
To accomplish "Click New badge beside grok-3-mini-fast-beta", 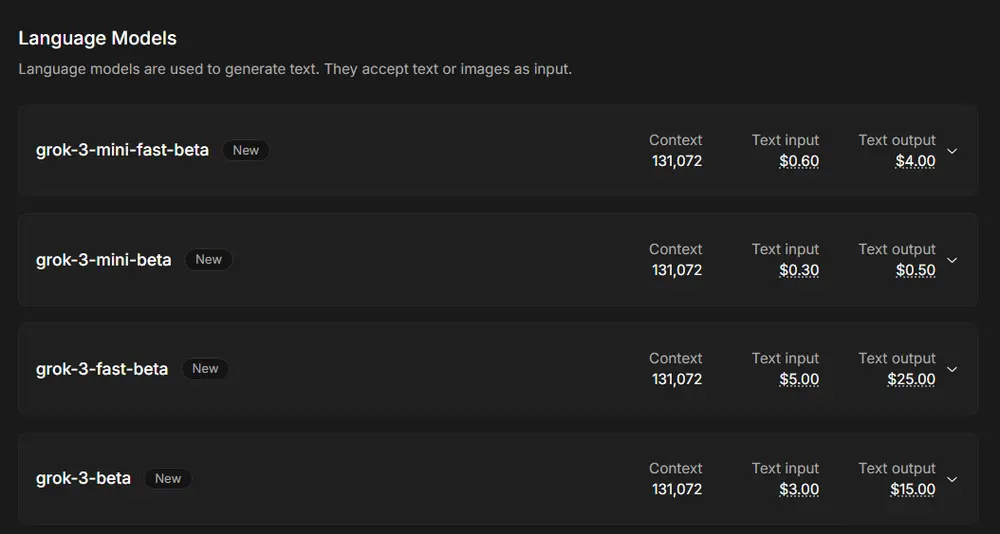I will tap(246, 150).
